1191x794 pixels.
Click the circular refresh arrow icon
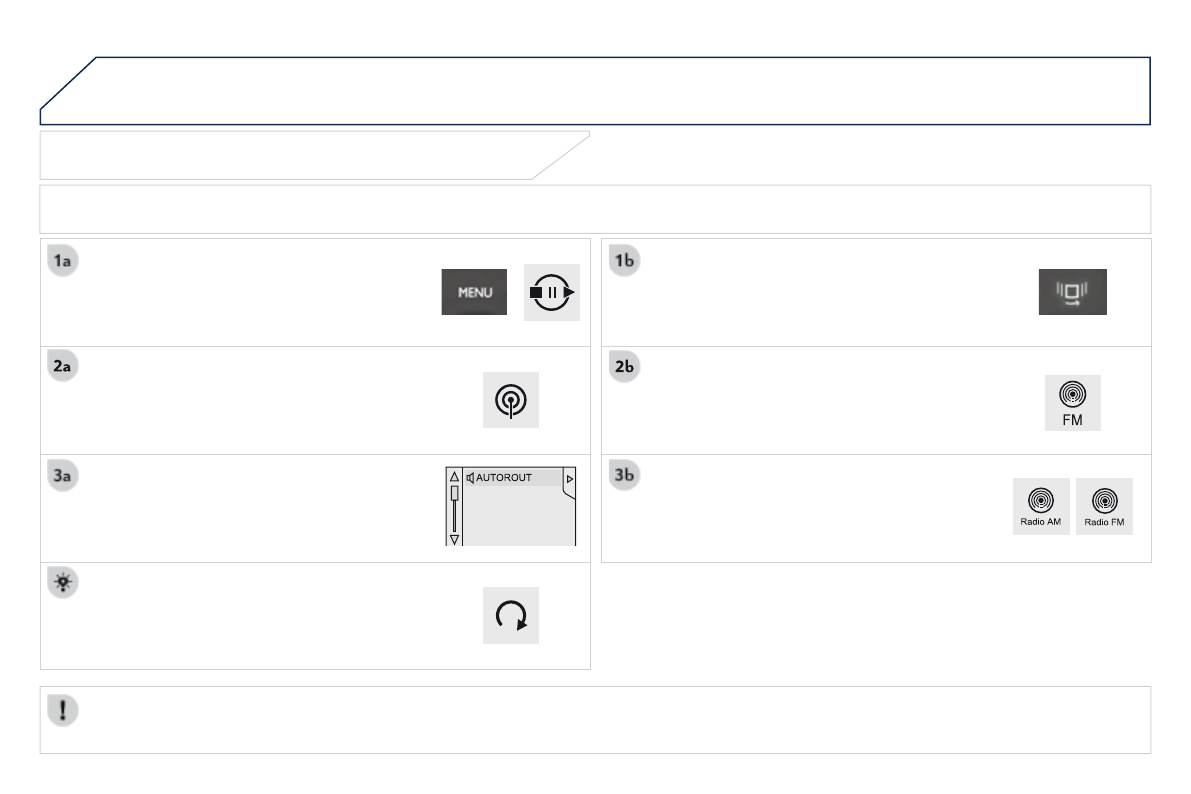[x=510, y=615]
